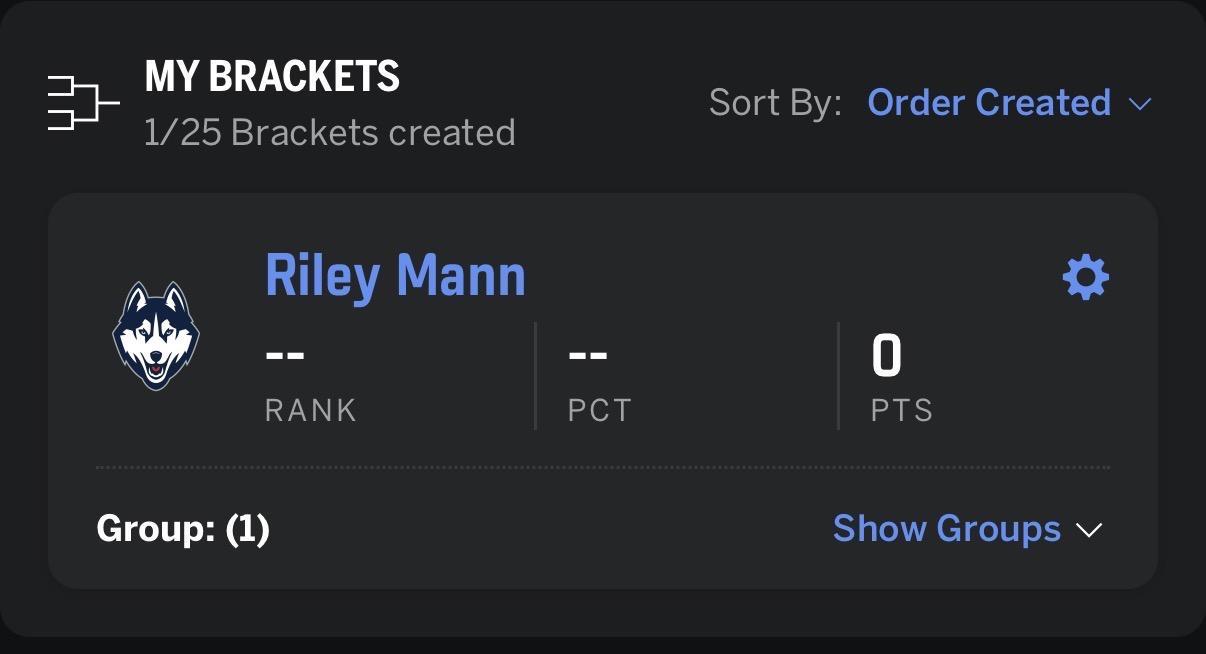The height and width of the screenshot is (654, 1206).
Task: Click the PTS label text
Action: 901,410
